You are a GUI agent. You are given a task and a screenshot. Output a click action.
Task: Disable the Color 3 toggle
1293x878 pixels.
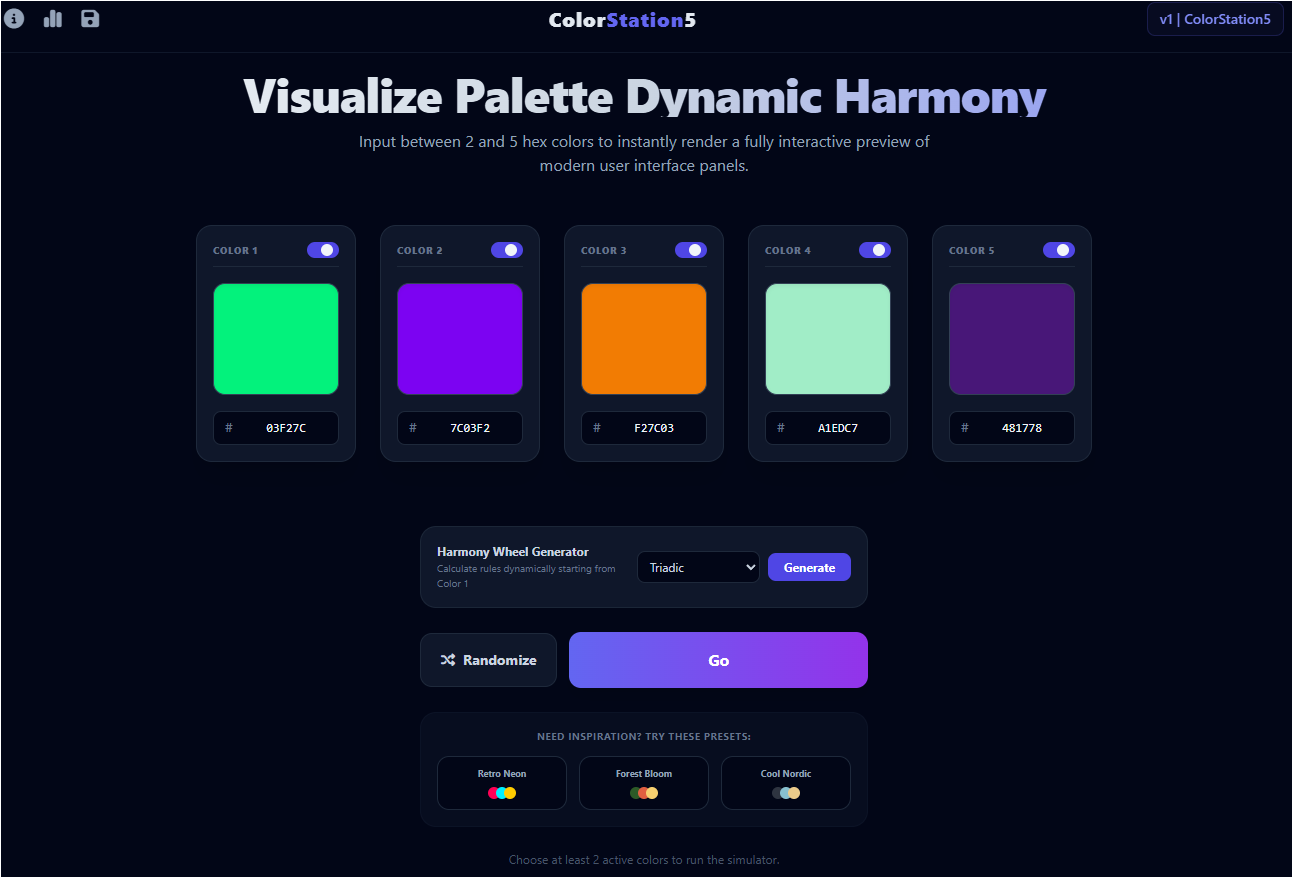(x=691, y=250)
